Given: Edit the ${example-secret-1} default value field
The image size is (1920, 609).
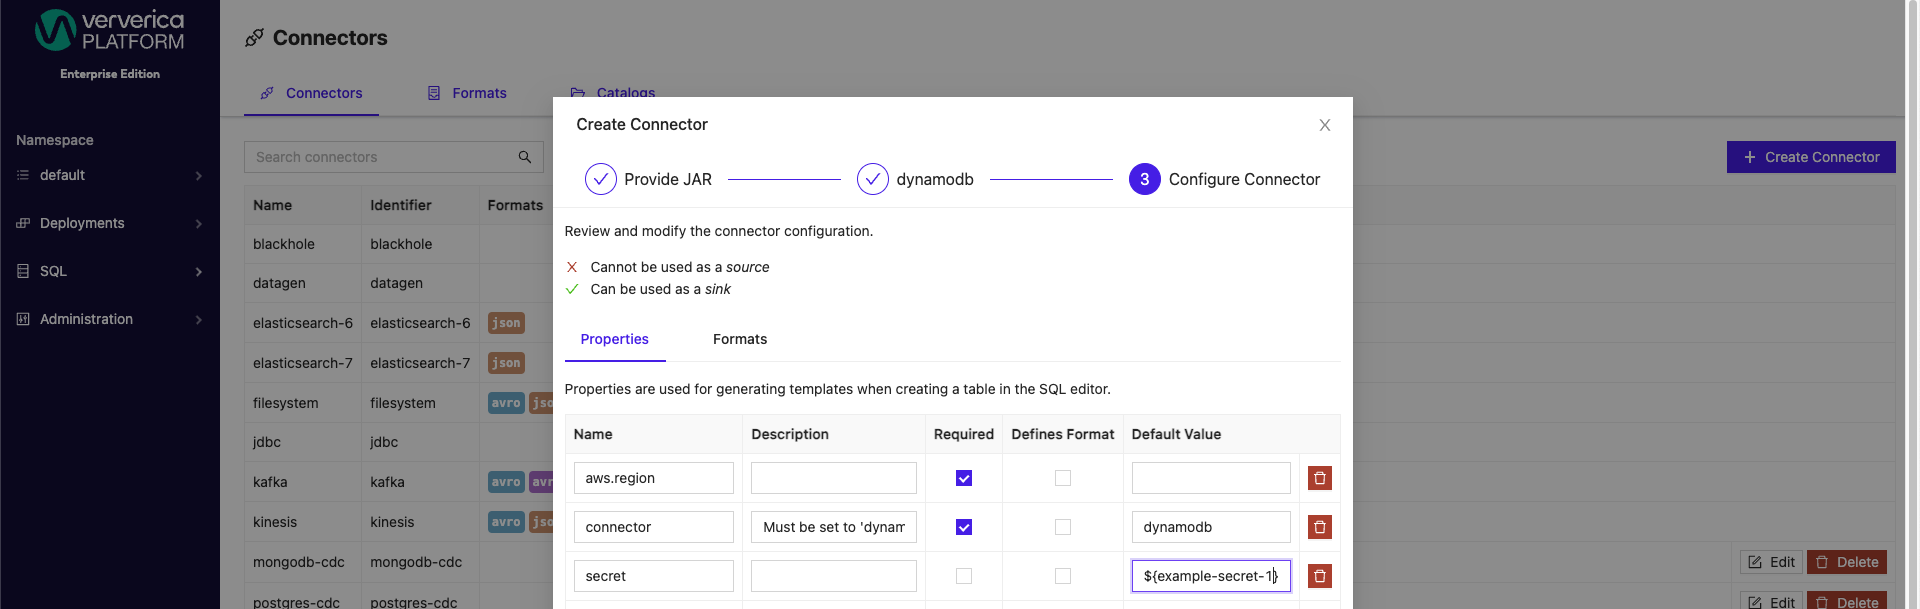Looking at the screenshot, I should [1211, 576].
